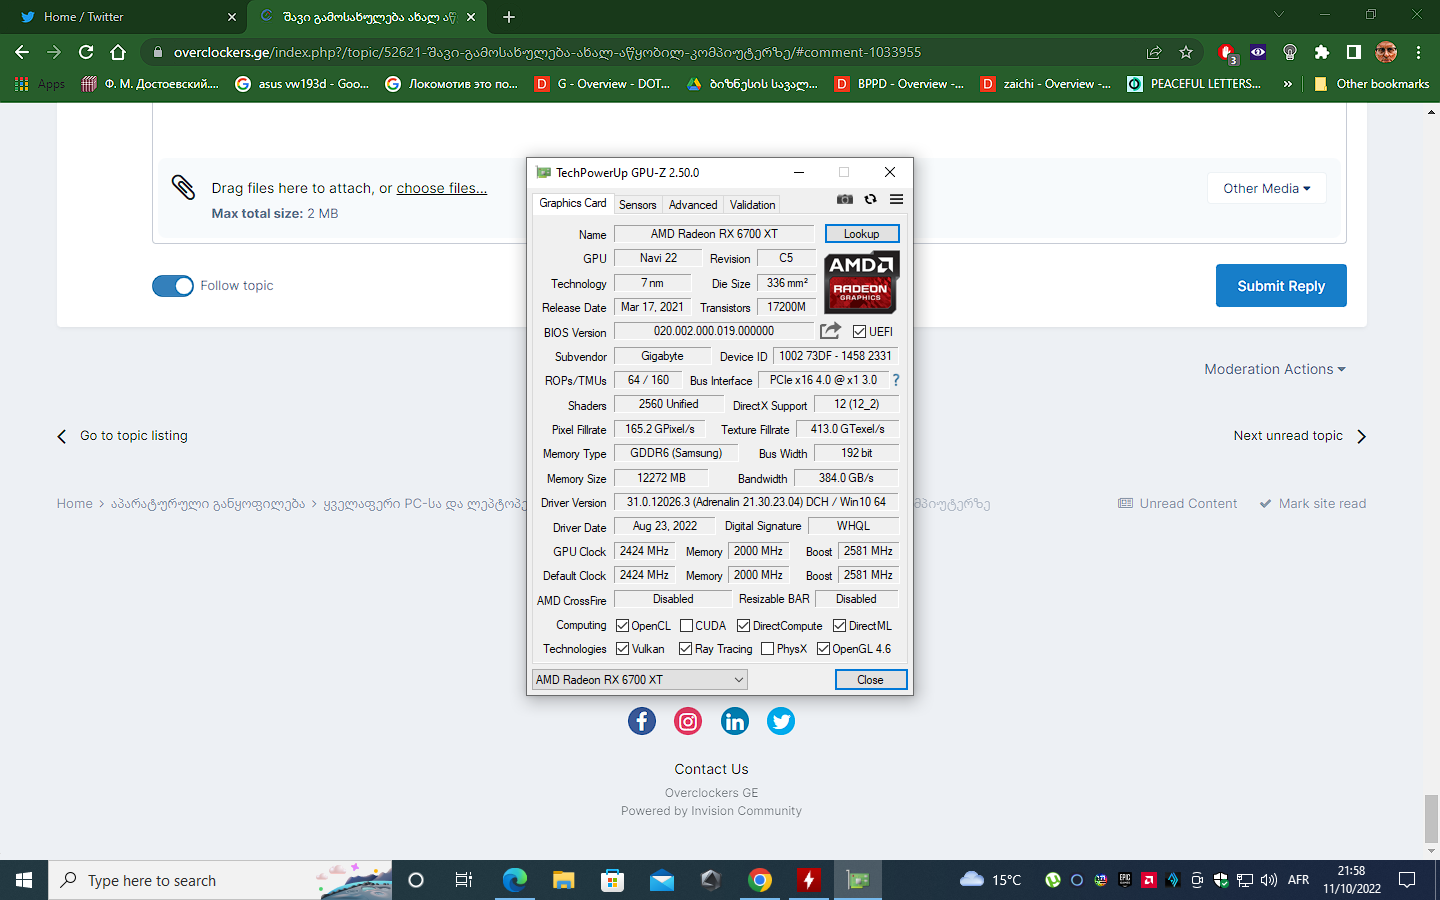The image size is (1440, 900).
Task: Toggle the DirectCompute checkbox
Action: coord(743,626)
